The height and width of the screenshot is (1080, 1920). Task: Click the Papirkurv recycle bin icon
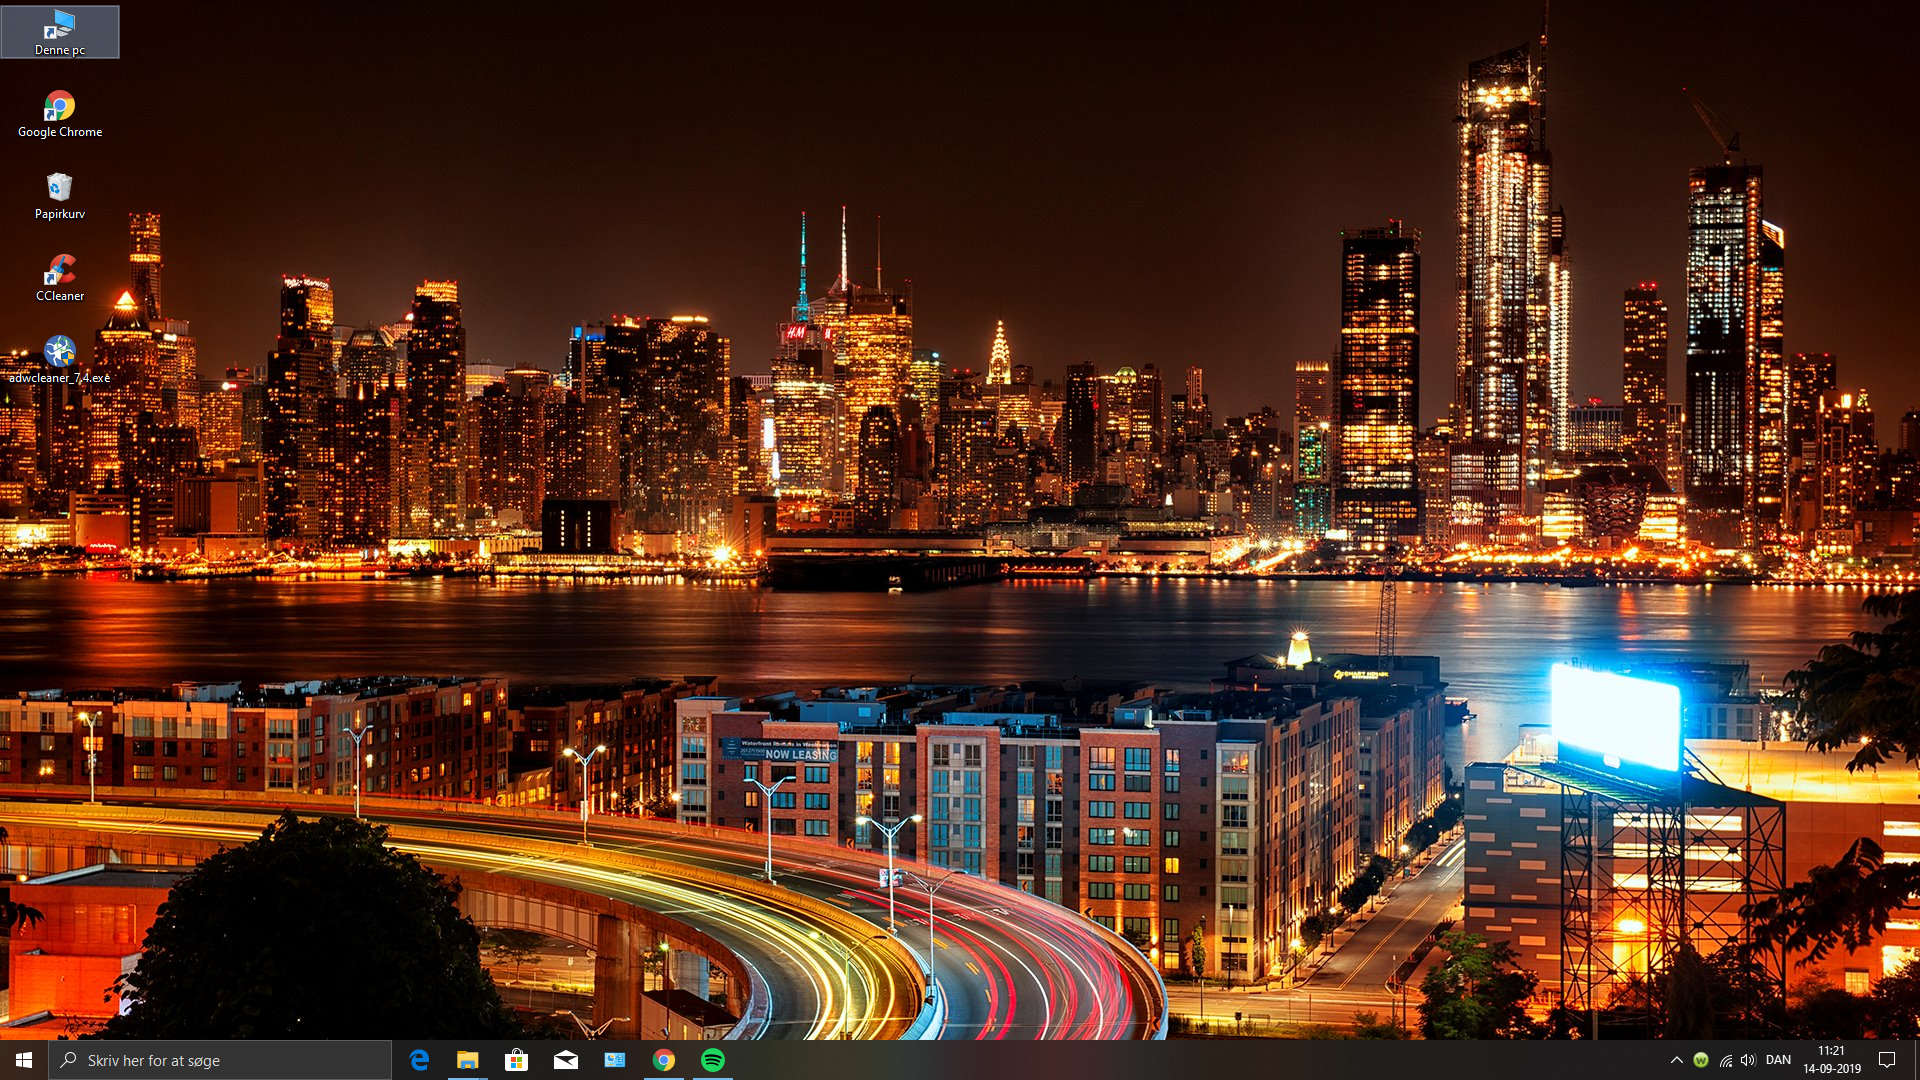coord(60,196)
